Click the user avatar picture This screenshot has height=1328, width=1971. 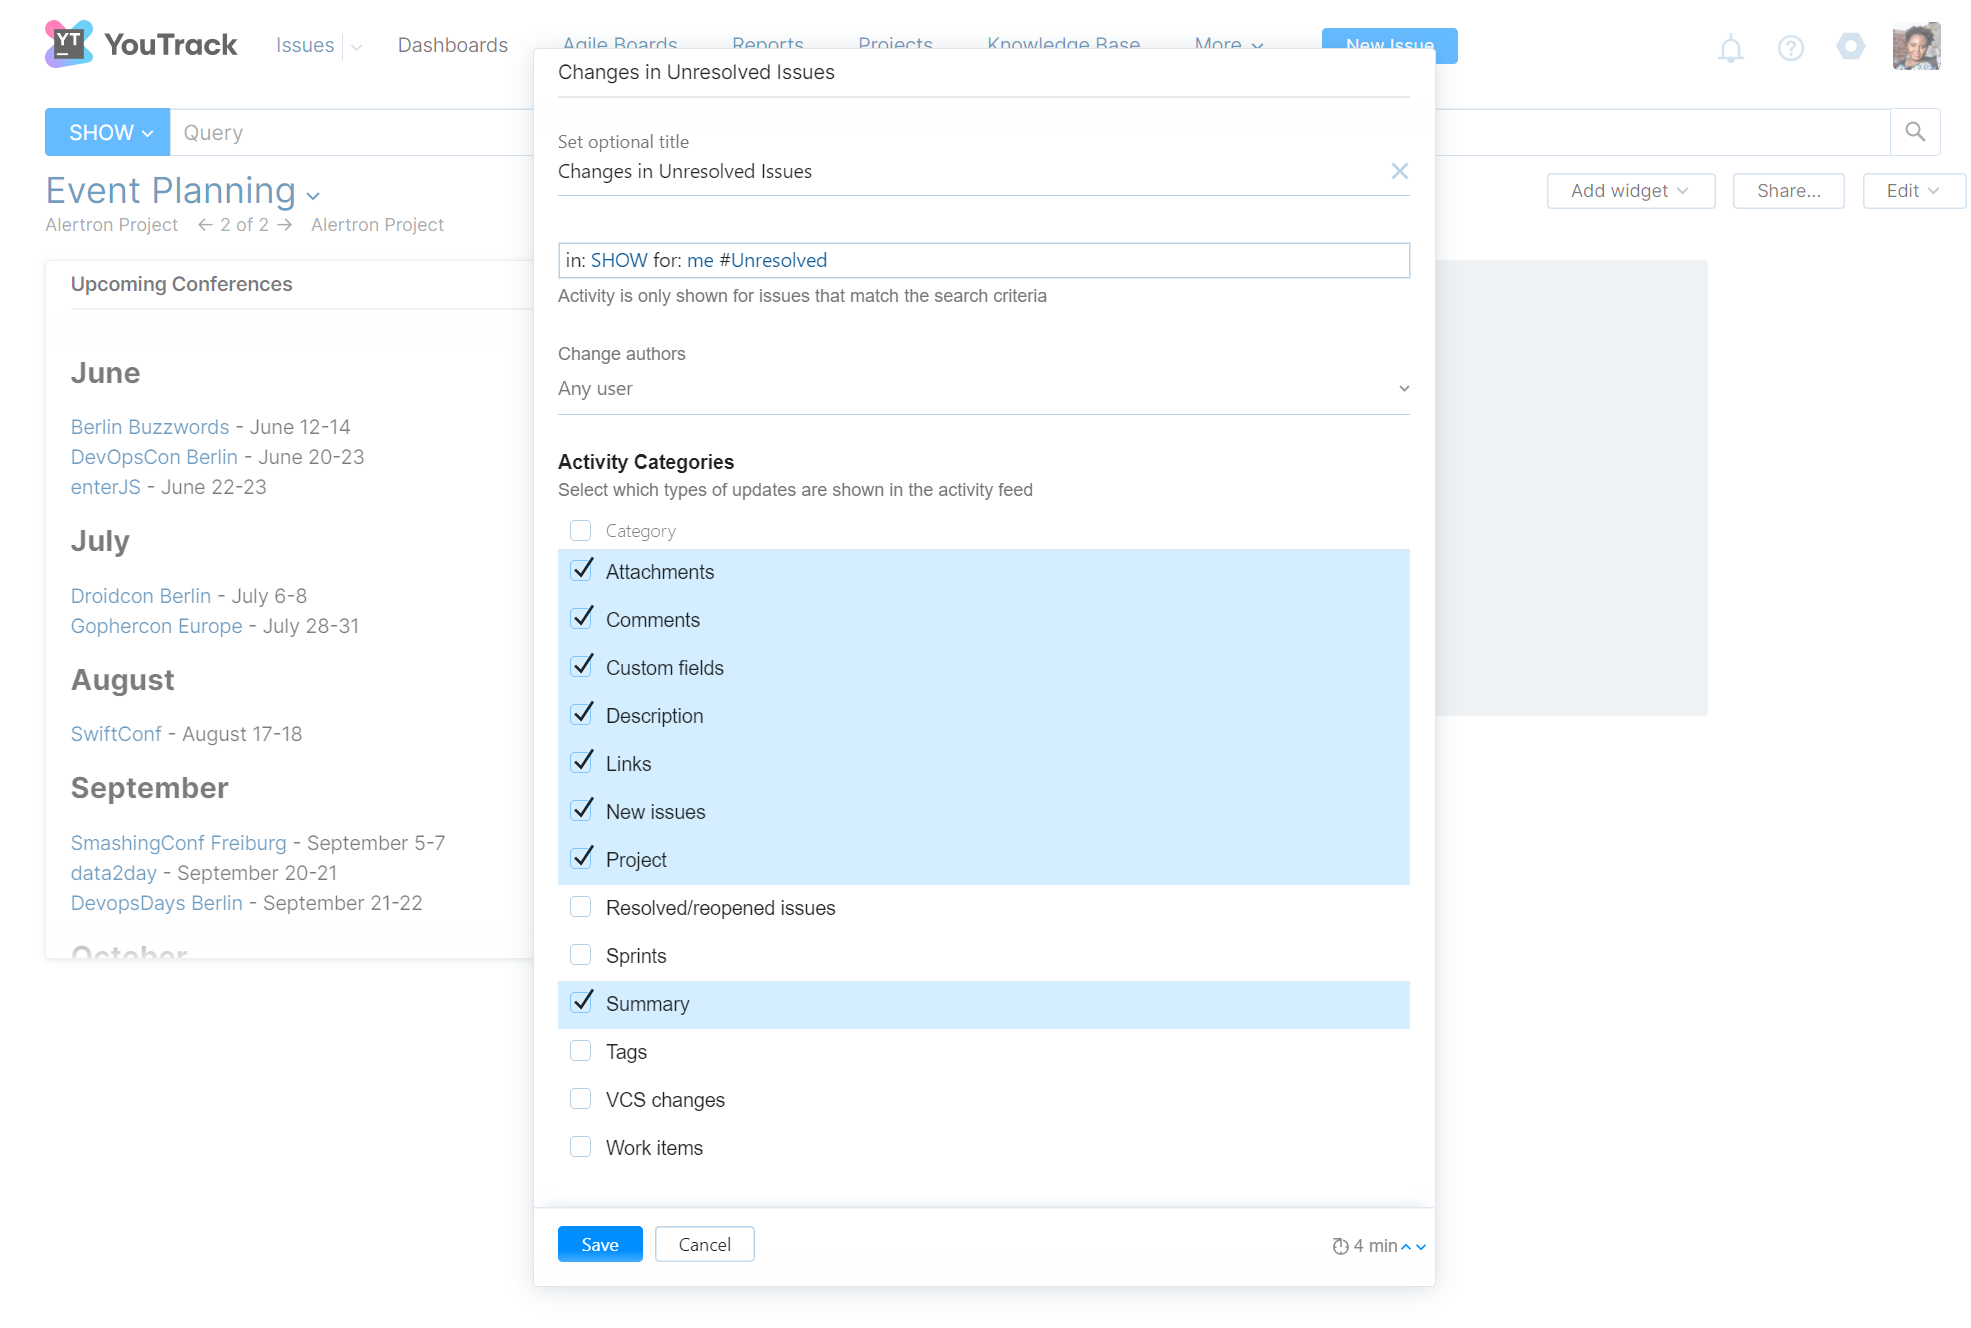pos(1915,46)
